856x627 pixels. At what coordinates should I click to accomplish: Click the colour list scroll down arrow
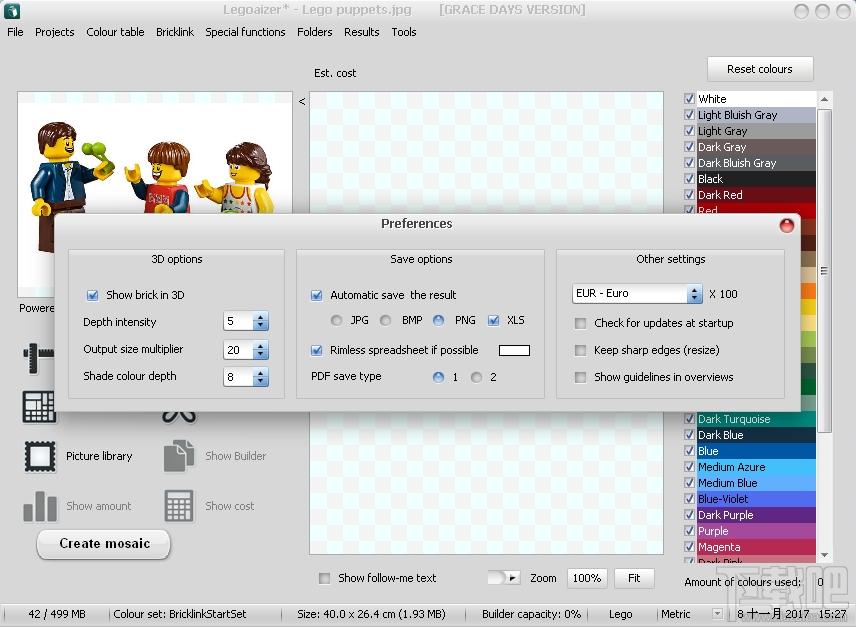(824, 555)
